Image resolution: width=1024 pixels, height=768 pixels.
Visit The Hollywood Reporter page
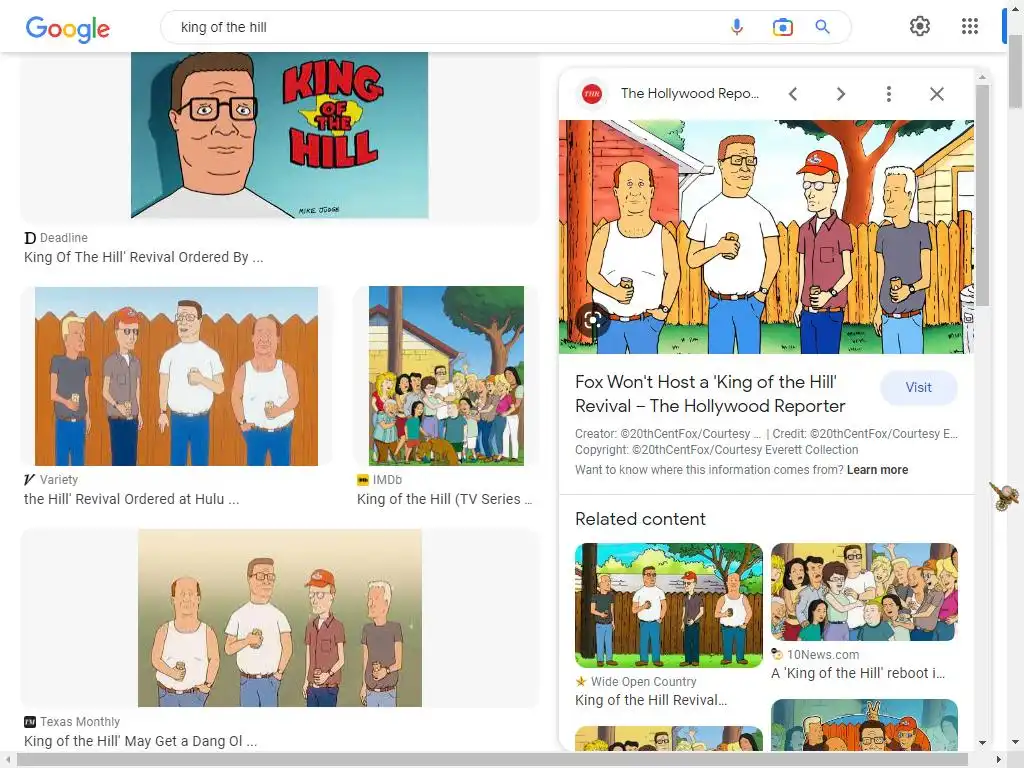(x=918, y=387)
